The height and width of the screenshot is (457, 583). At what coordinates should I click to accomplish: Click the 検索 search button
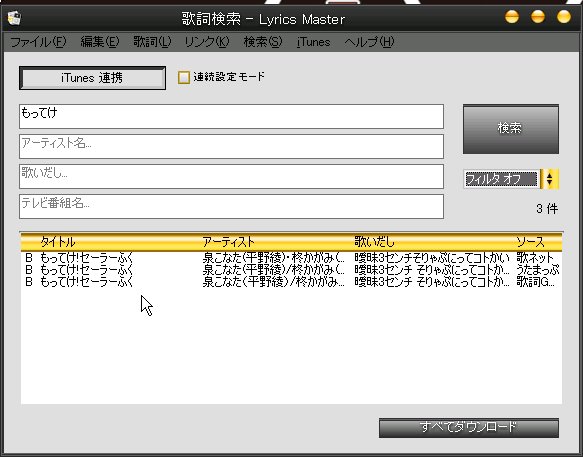tap(510, 129)
